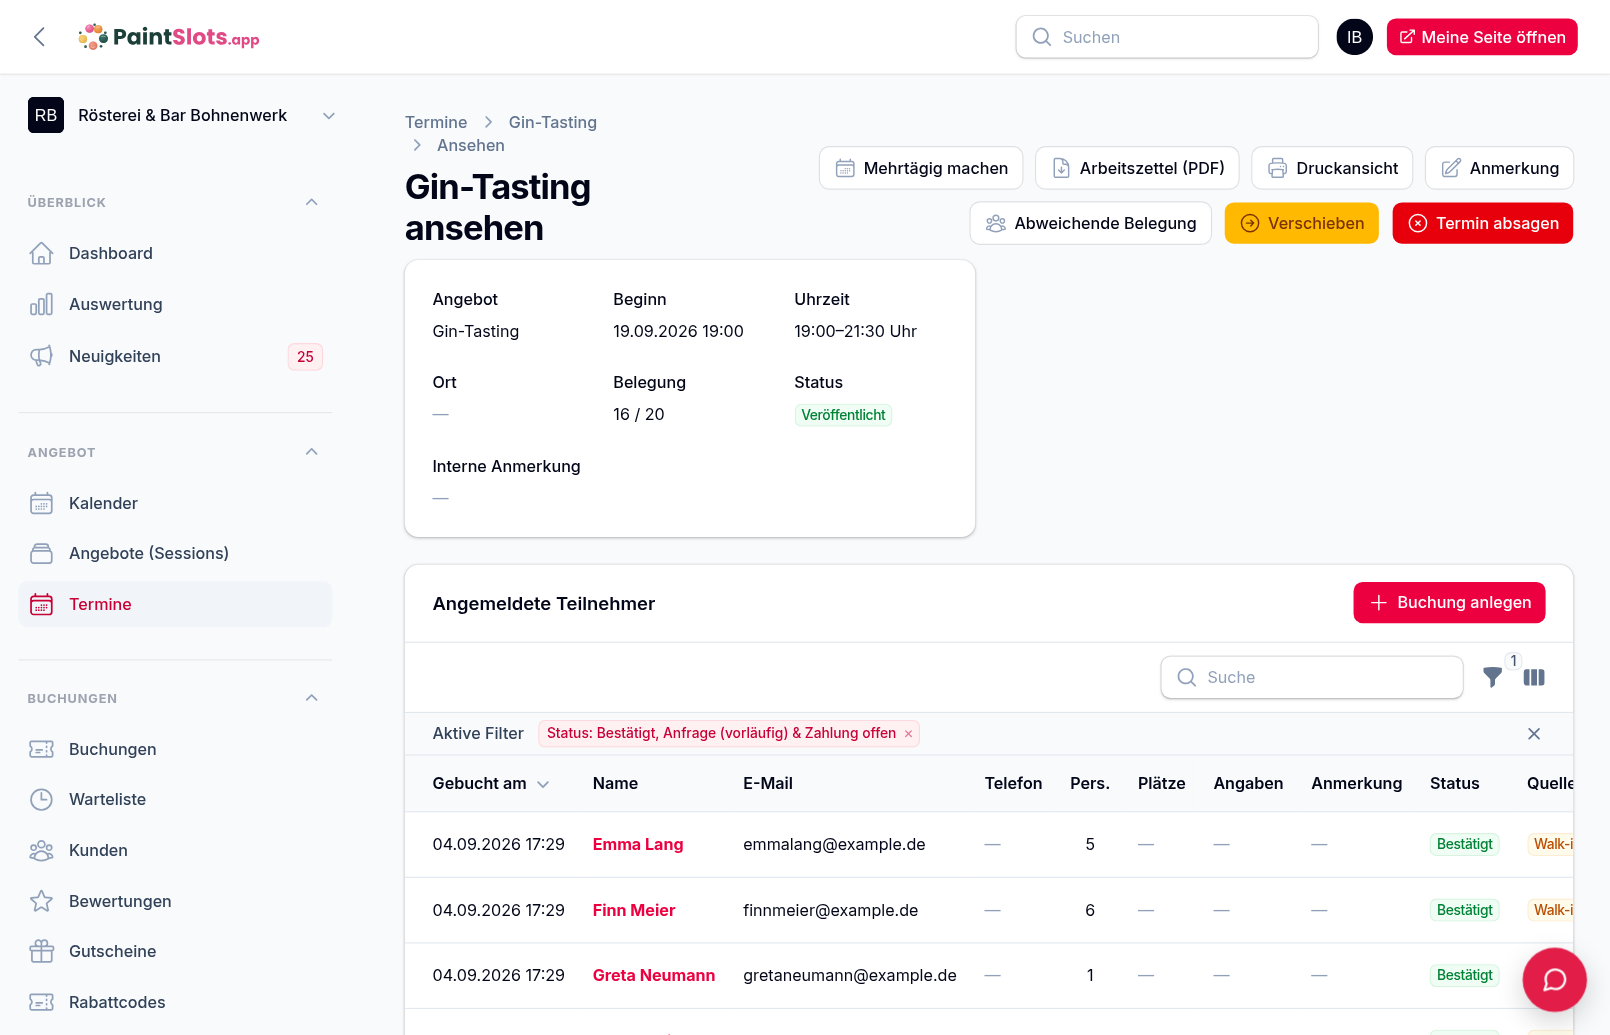Download the Arbeitszettel (PDF)
This screenshot has width=1610, height=1035.
point(1137,168)
